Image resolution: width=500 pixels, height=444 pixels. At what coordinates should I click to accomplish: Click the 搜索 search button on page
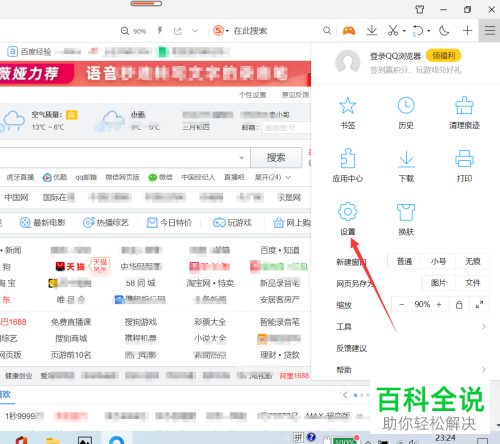pos(276,158)
